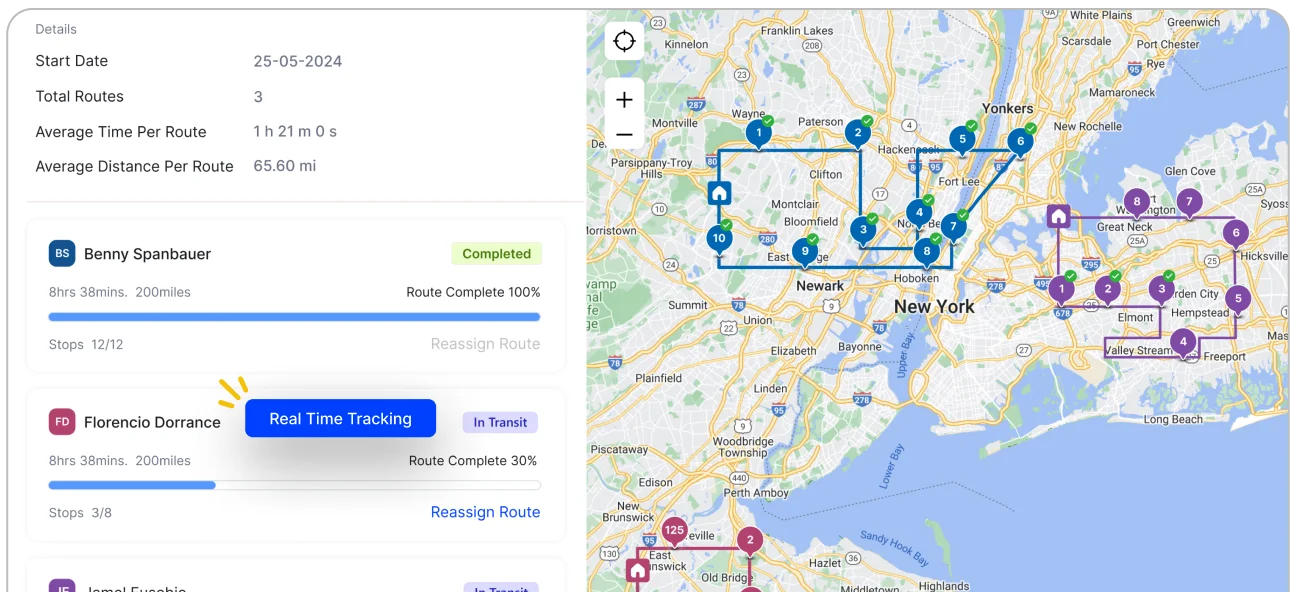The image size is (1296, 592).
Task: Click the New York city label on map
Action: tap(934, 307)
